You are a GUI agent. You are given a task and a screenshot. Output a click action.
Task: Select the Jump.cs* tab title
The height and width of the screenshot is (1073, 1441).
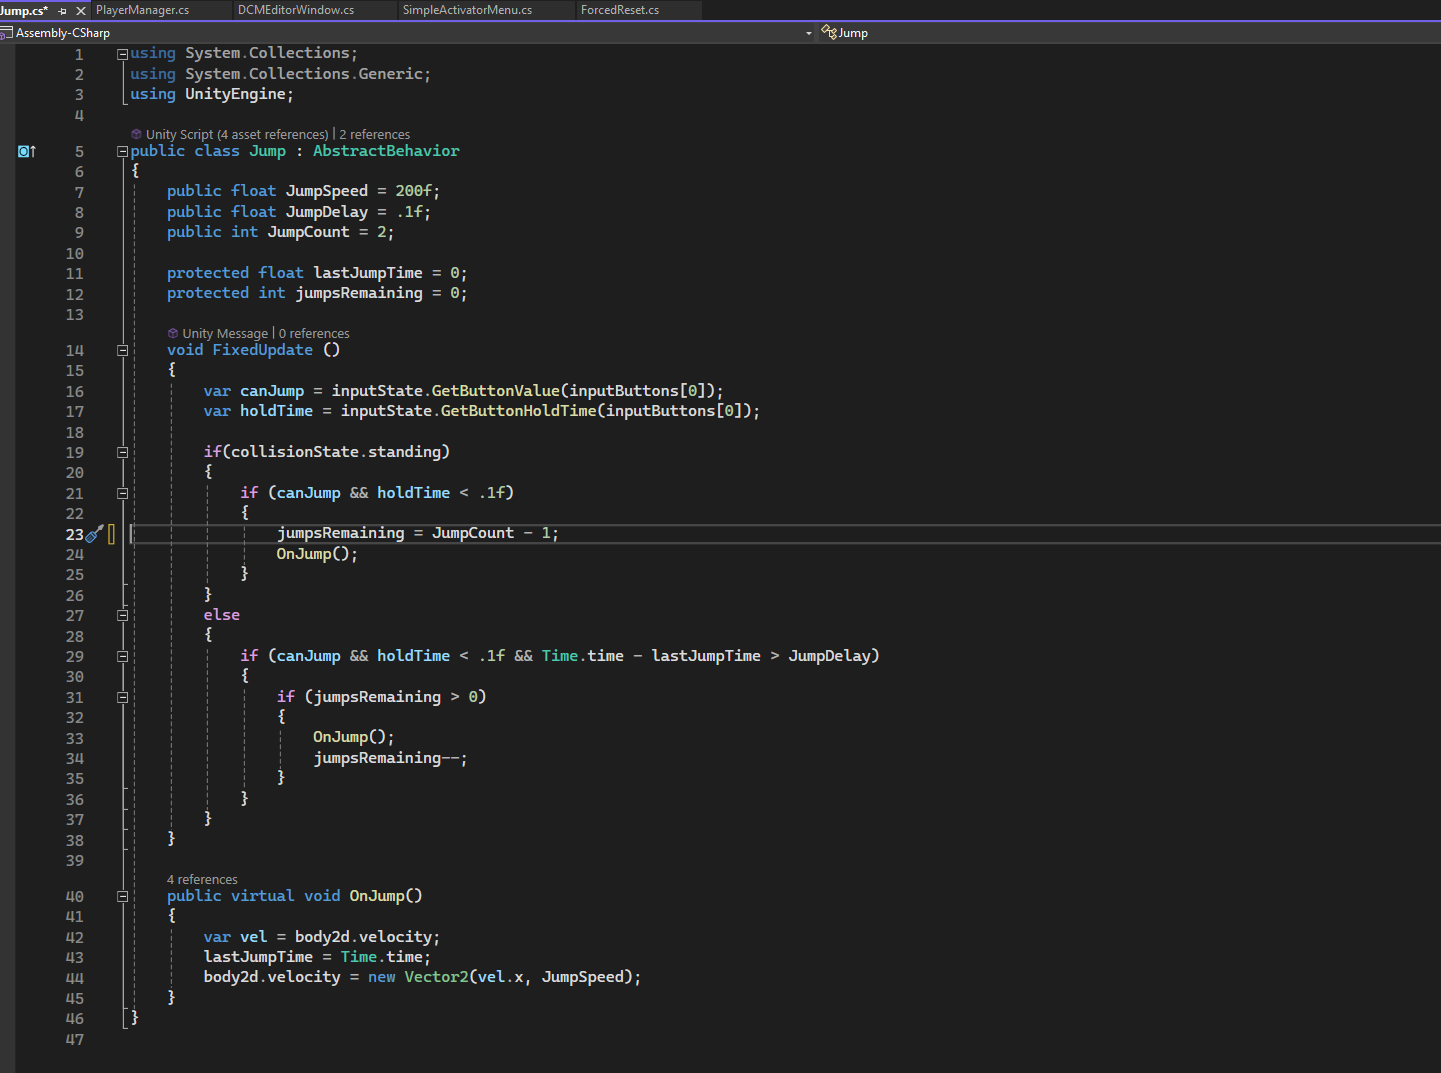click(24, 10)
